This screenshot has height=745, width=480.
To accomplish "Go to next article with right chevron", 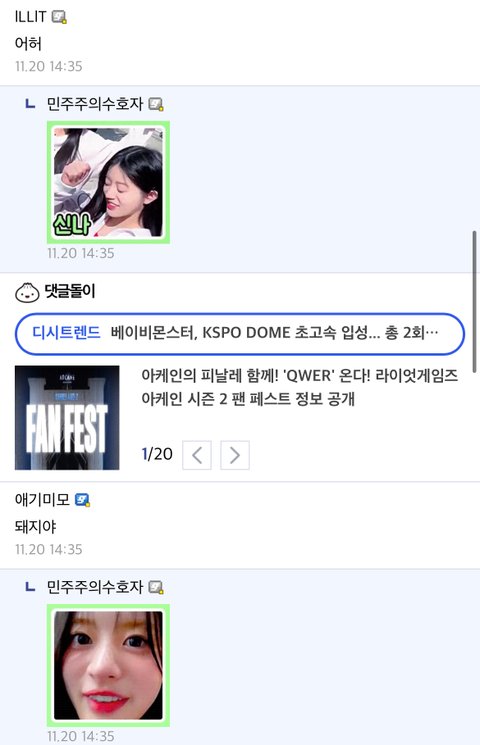I will [x=235, y=455].
